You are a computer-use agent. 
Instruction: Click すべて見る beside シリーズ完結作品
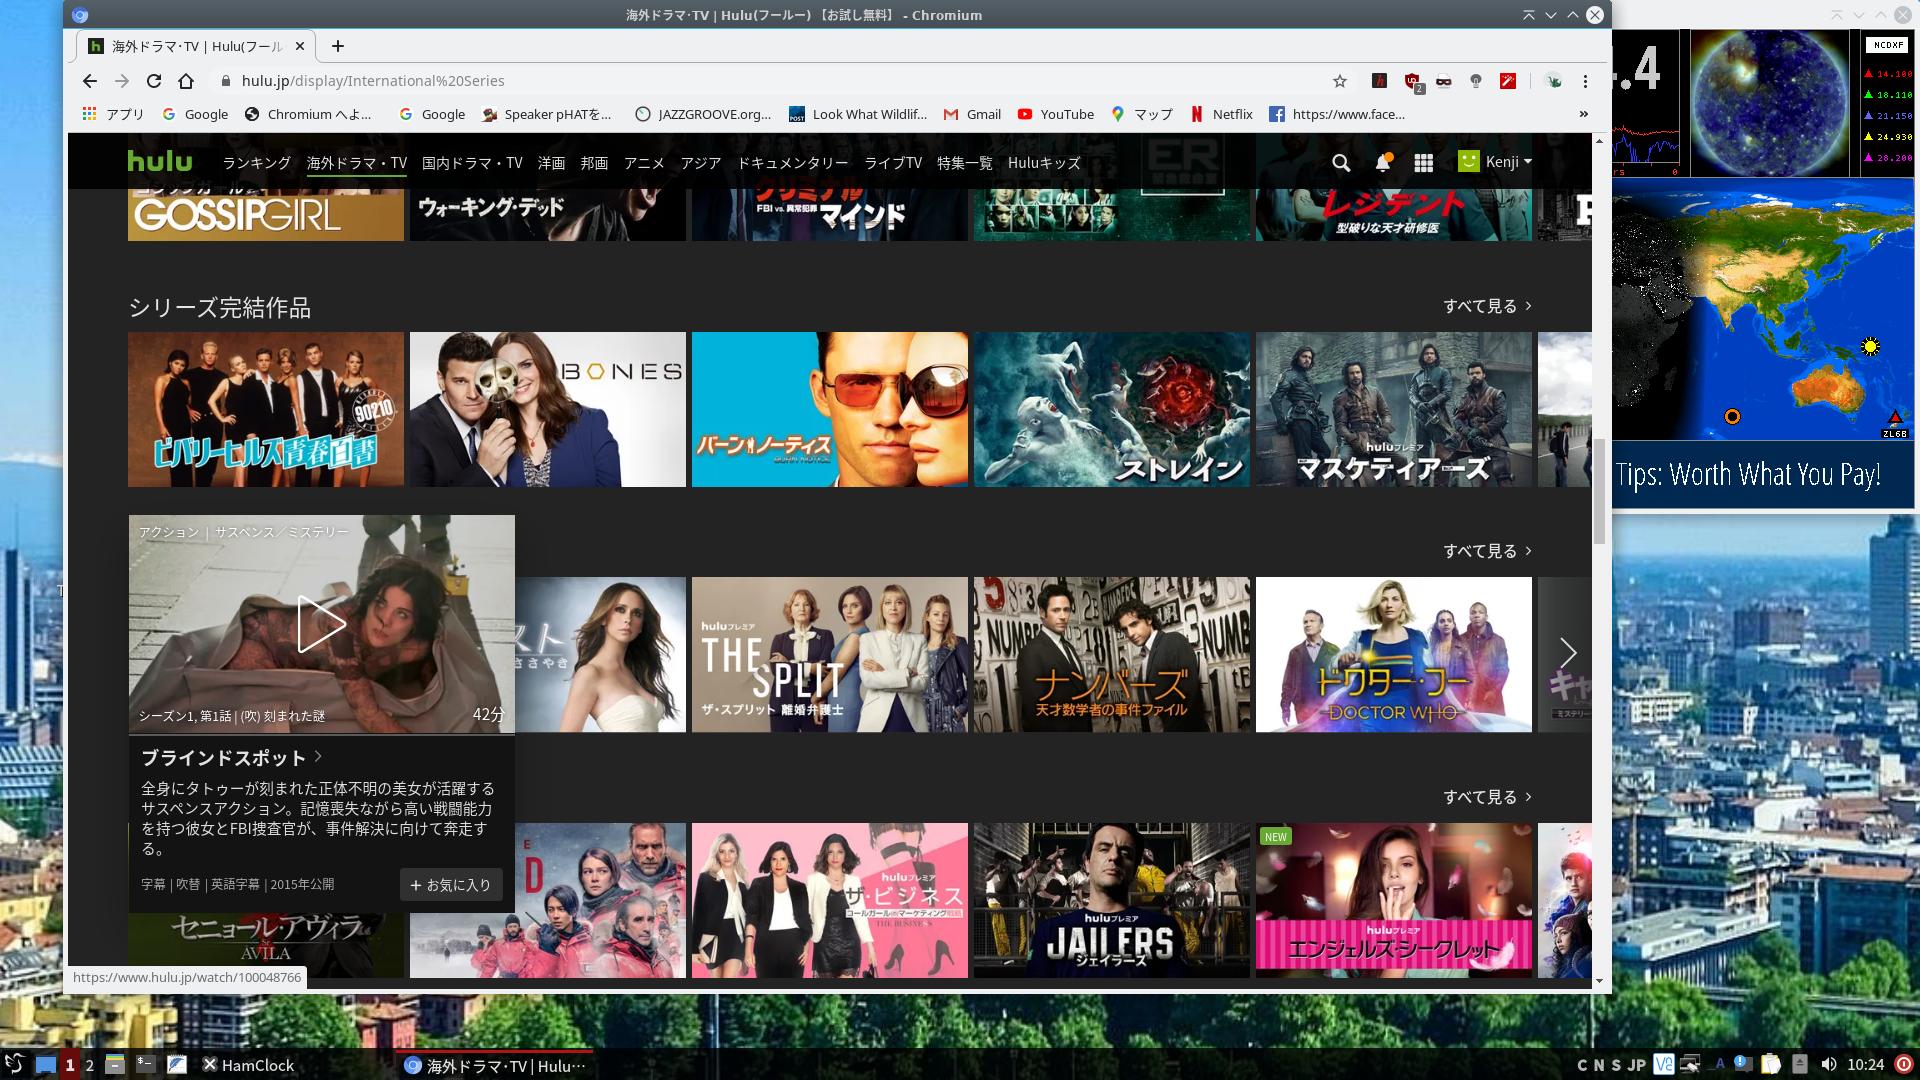click(1486, 306)
